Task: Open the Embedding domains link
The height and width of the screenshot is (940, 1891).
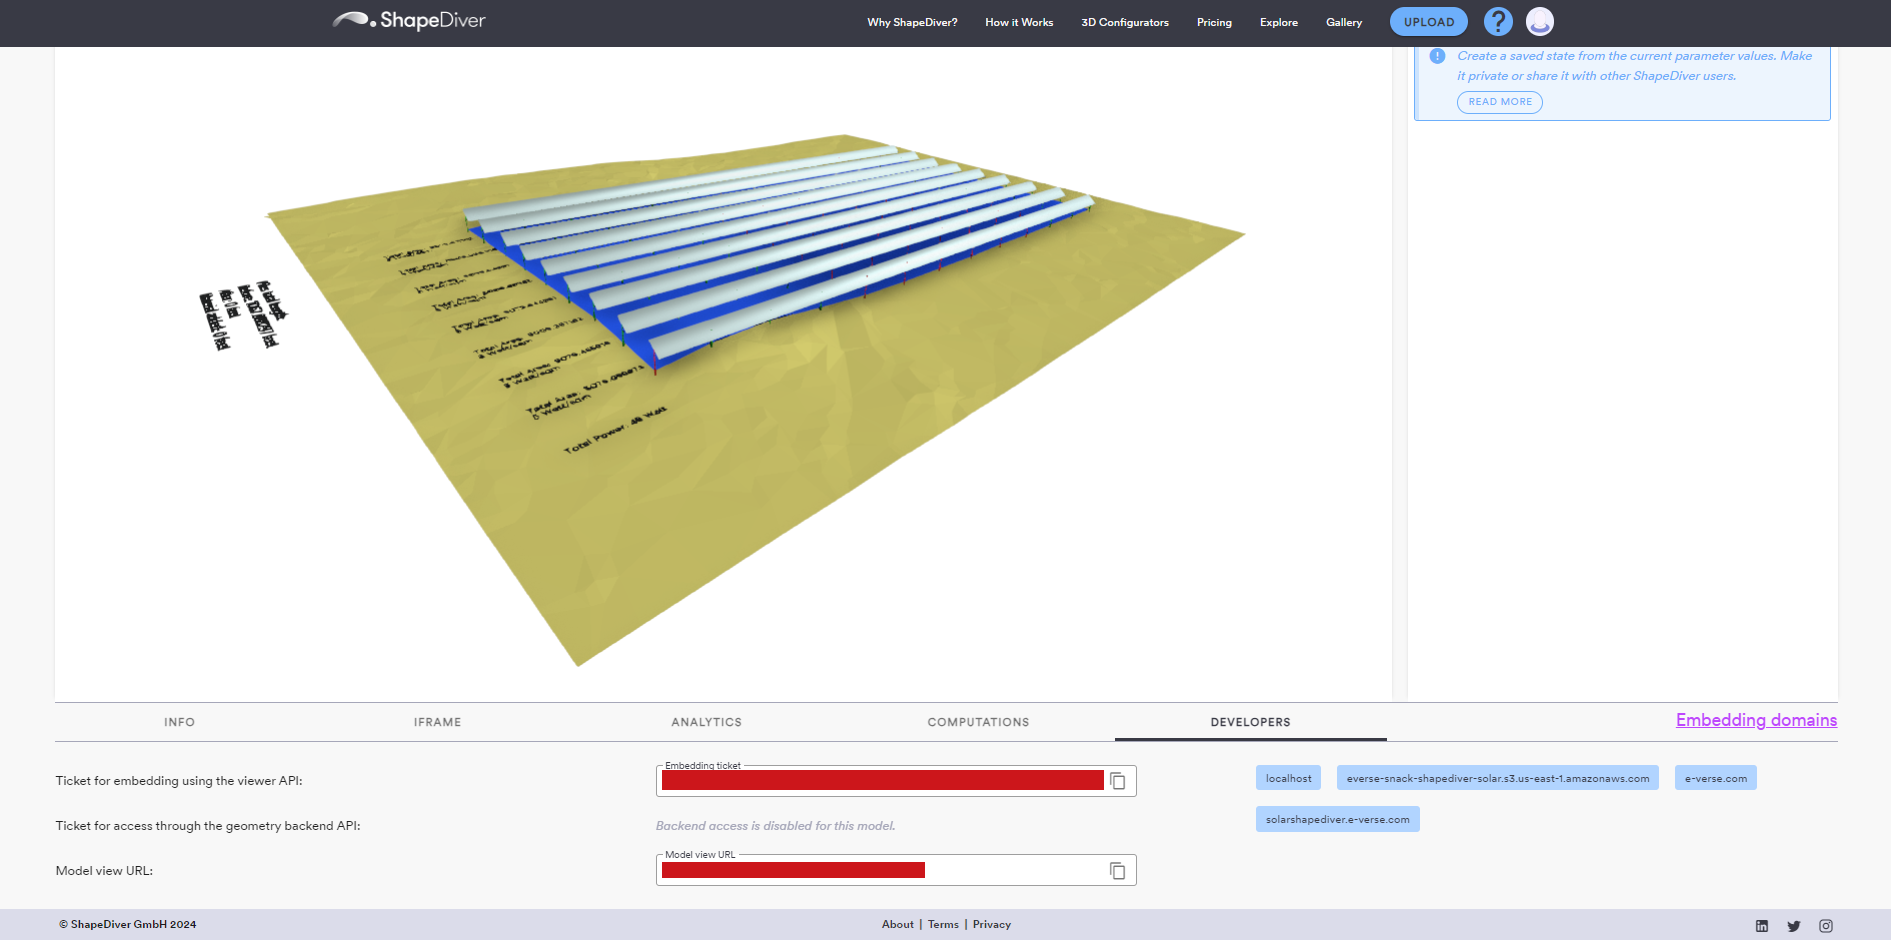Action: (1756, 720)
